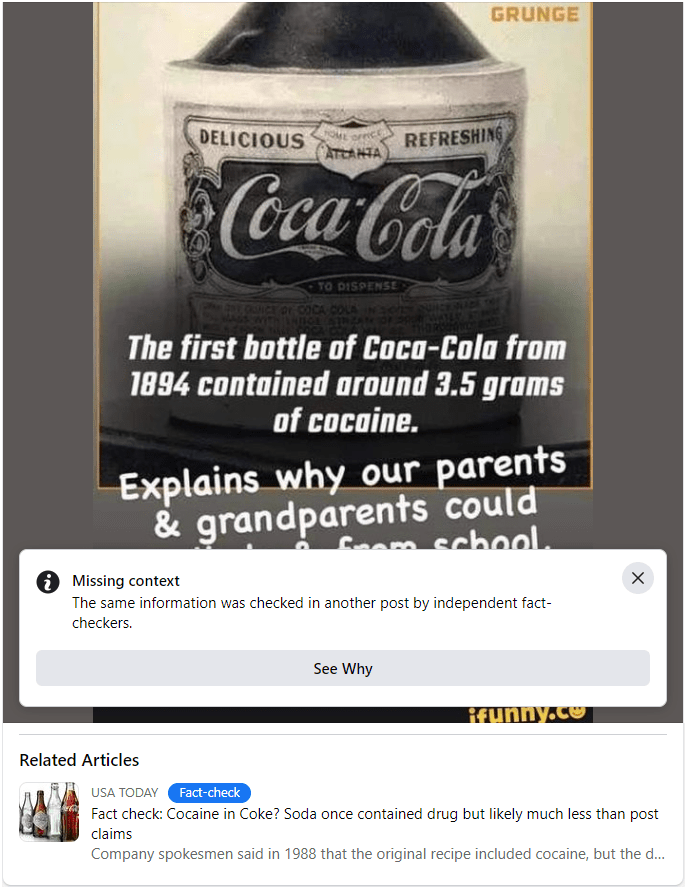Image resolution: width=686 pixels, height=887 pixels.
Task: Click the GRUNGE watermark on the image
Action: [x=534, y=14]
